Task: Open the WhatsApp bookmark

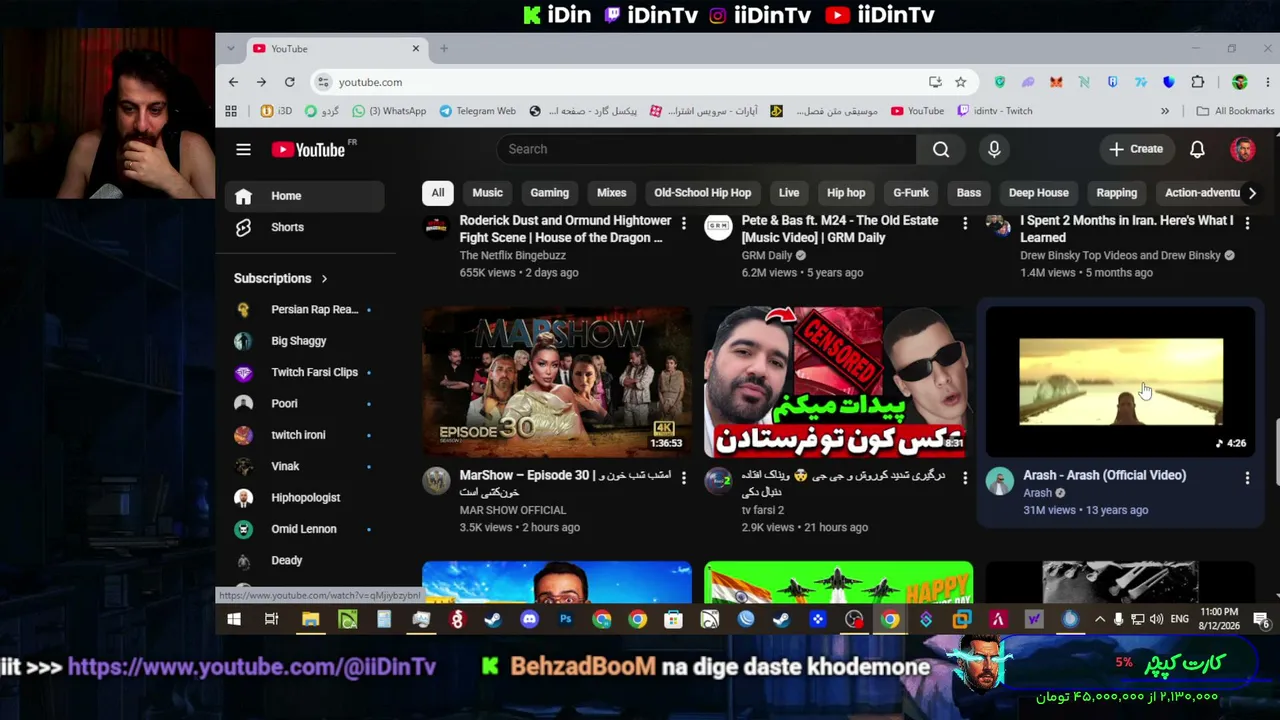Action: click(x=389, y=111)
